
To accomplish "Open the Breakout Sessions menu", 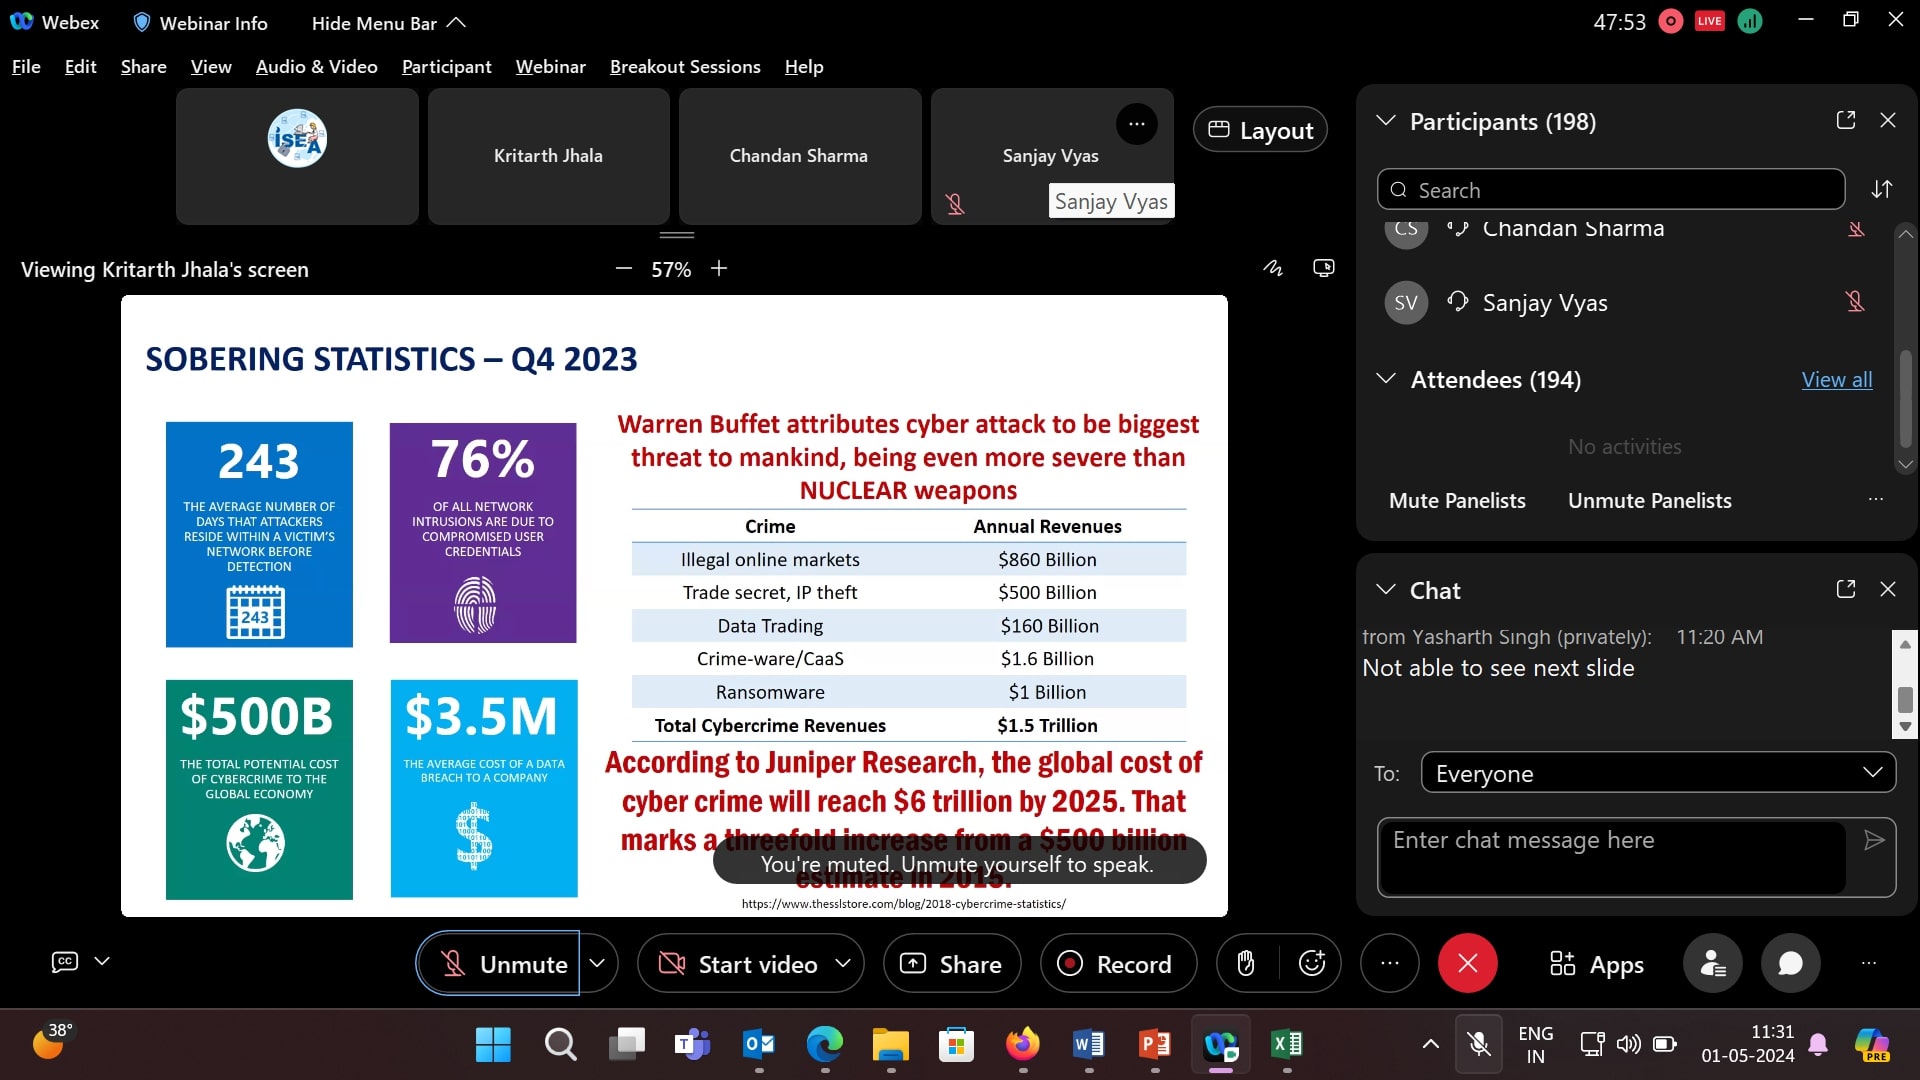I will pyautogui.click(x=685, y=67).
